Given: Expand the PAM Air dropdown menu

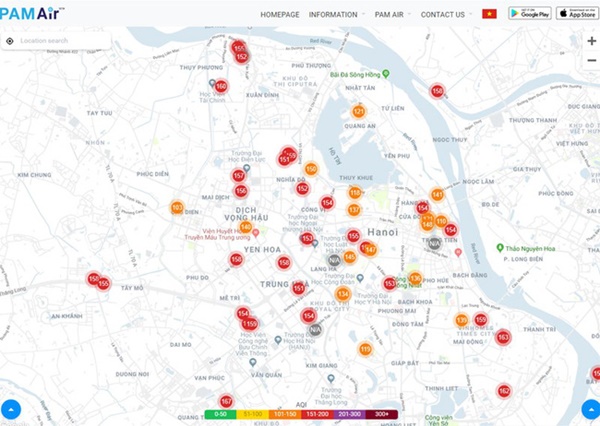Looking at the screenshot, I should pyautogui.click(x=395, y=14).
